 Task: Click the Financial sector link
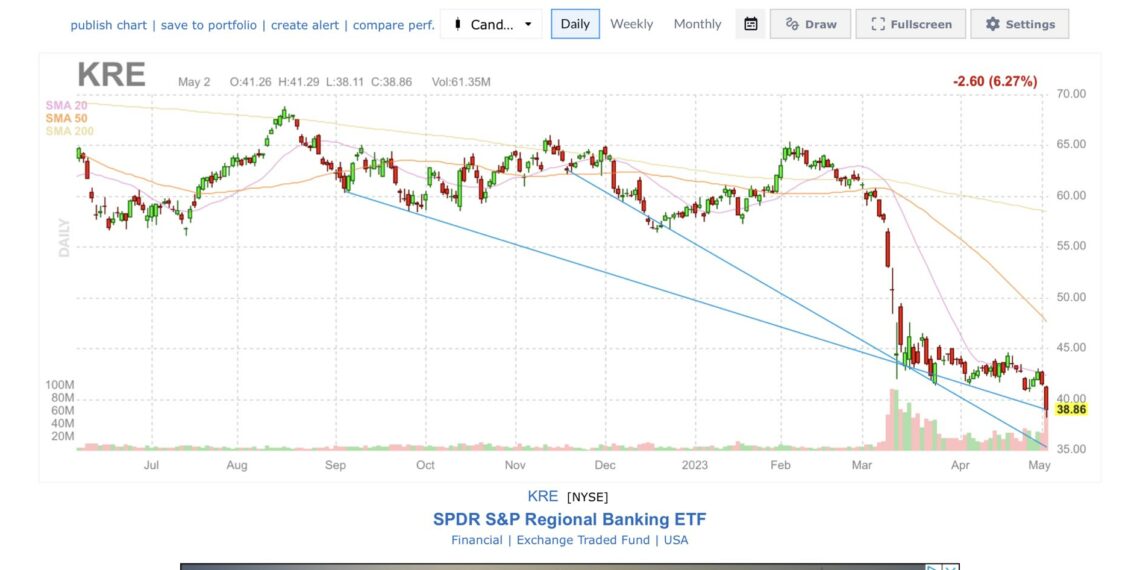pos(476,540)
